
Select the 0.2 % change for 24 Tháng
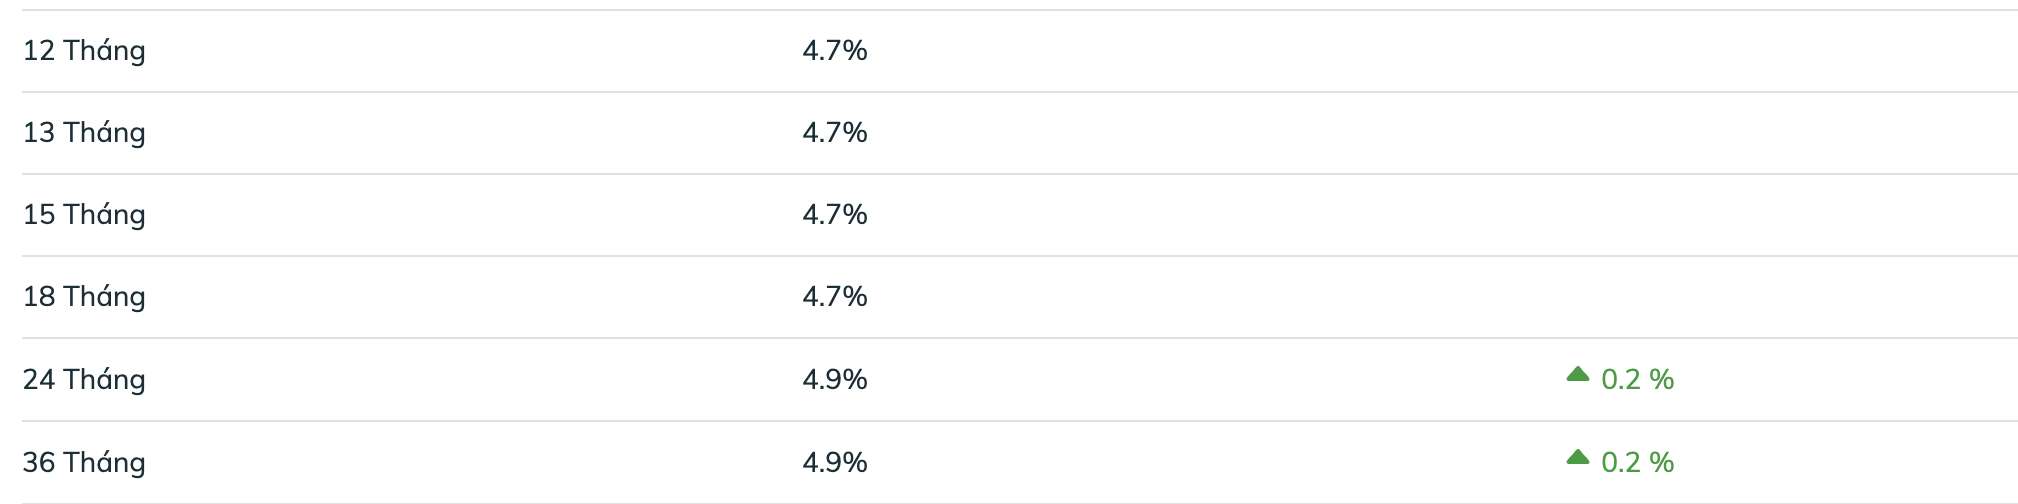(x=1637, y=379)
